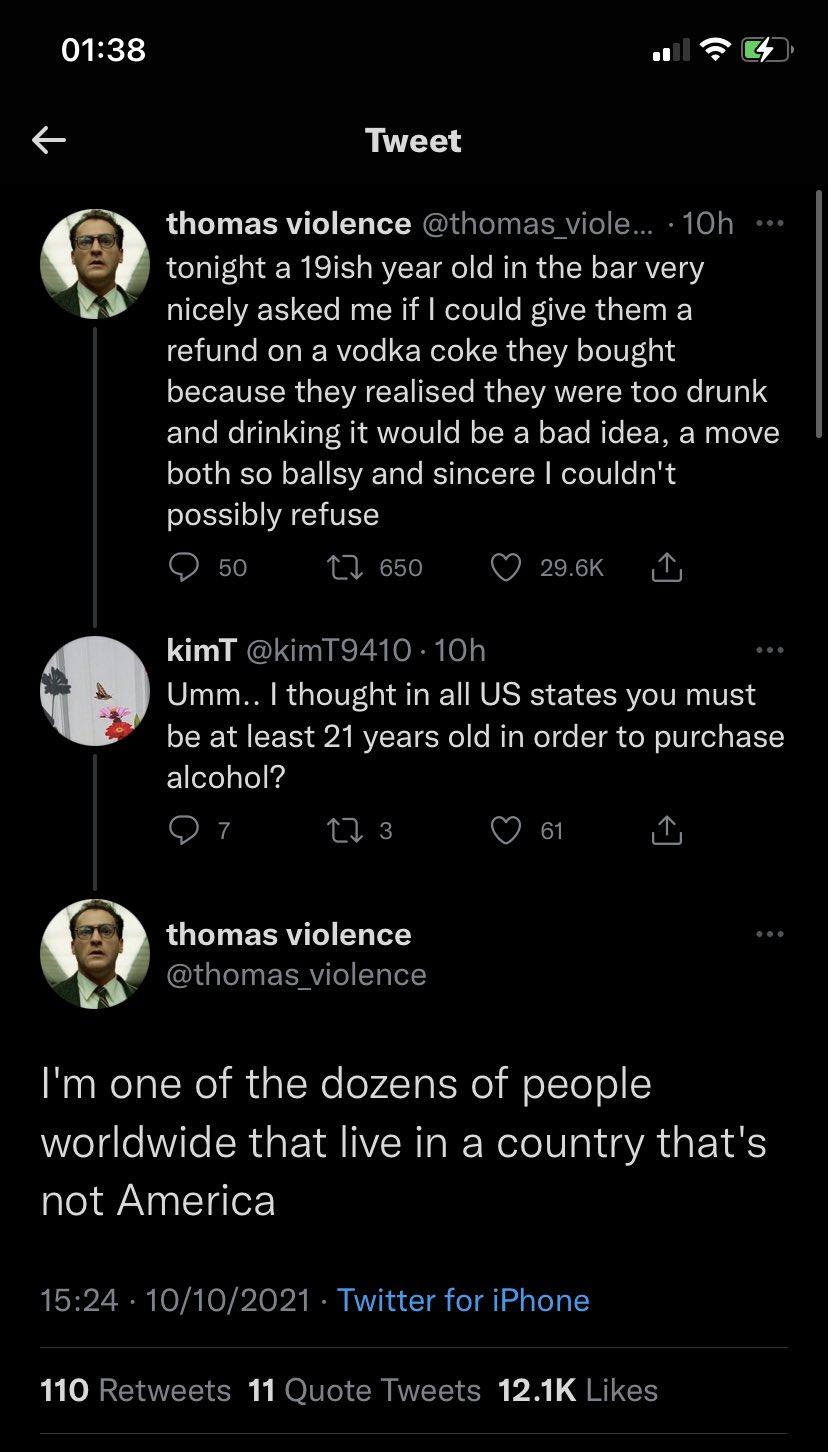Screen dimensions: 828x1452
Task: Open the Twitter for iPhone link
Action: point(463,1300)
